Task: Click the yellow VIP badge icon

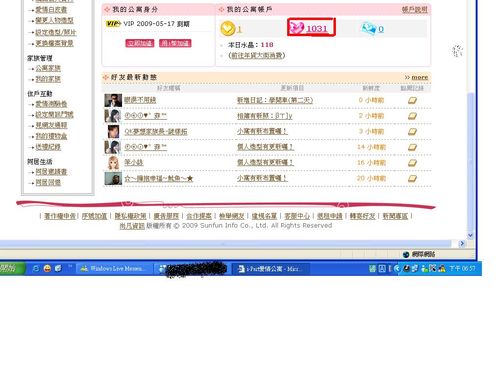Action: (113, 24)
